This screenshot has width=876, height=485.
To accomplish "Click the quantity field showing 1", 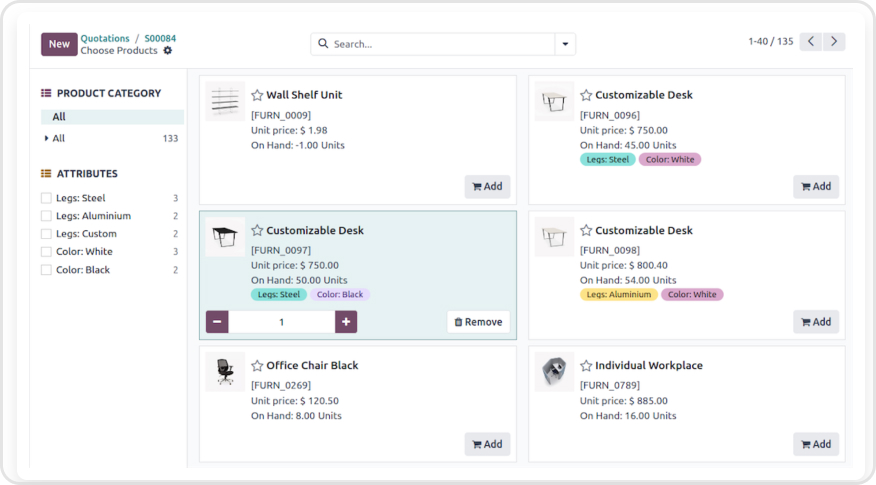I will click(x=282, y=322).
